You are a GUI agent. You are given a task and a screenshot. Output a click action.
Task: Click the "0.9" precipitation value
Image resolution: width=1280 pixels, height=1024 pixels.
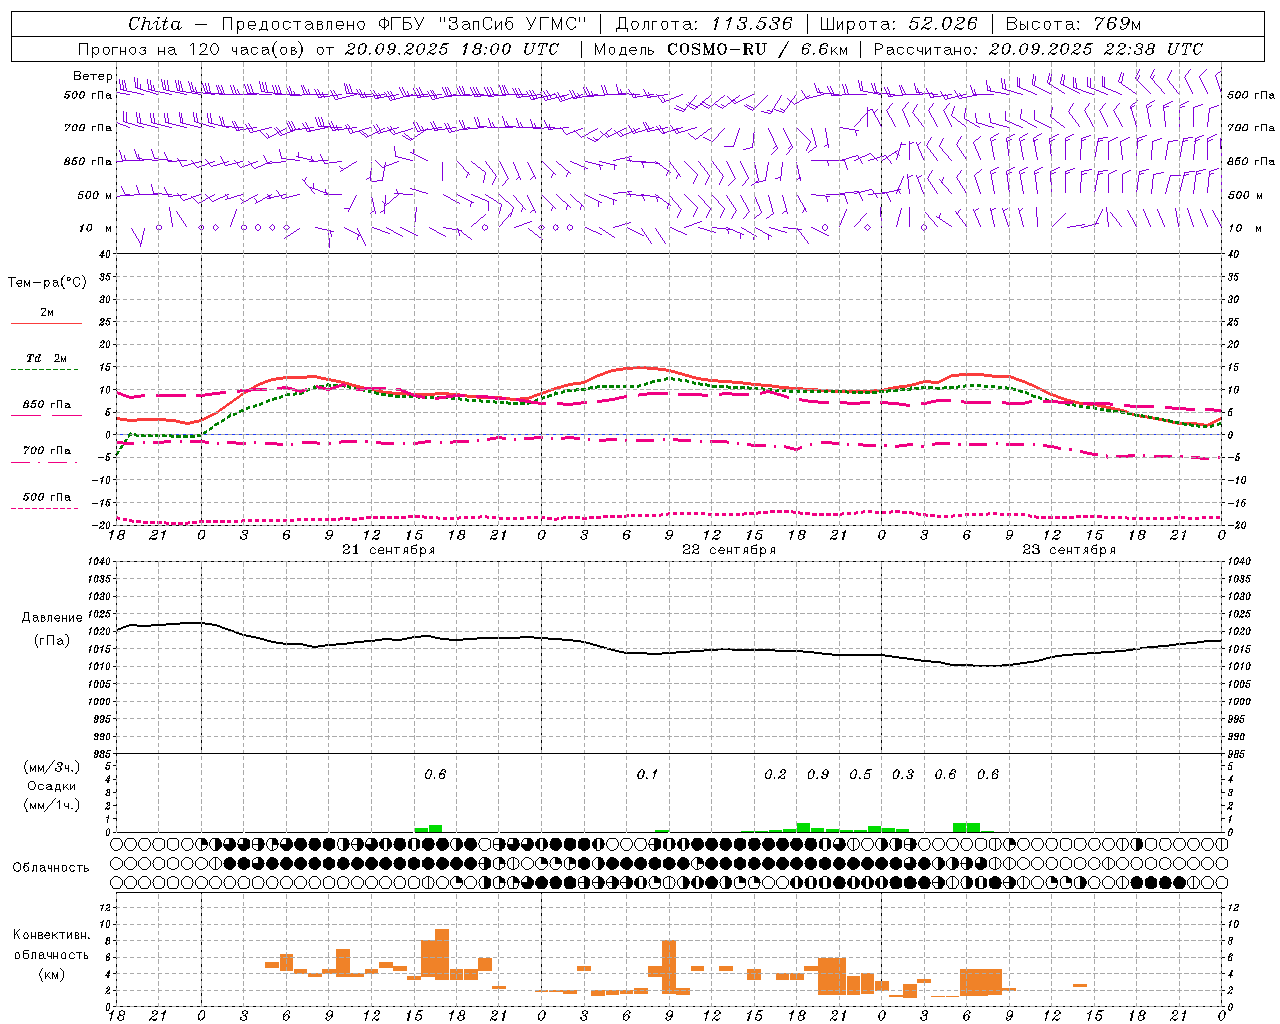coord(818,774)
